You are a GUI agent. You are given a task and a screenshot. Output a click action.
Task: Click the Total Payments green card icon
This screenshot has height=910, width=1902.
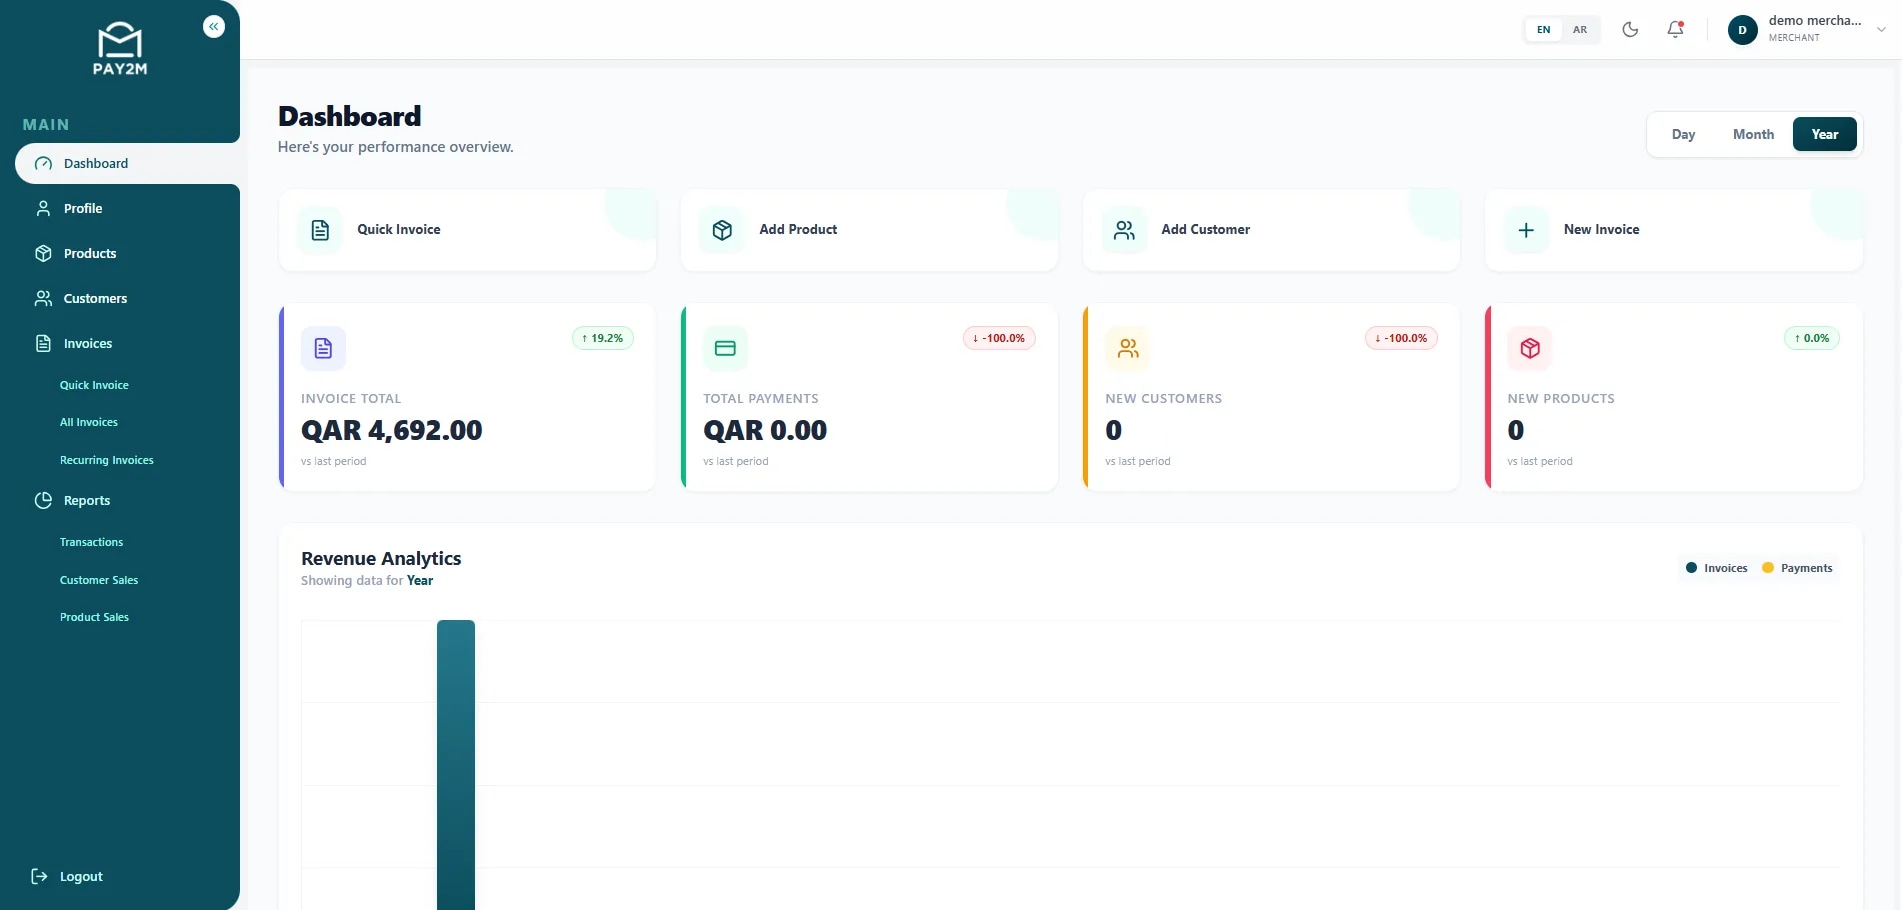pyautogui.click(x=725, y=348)
